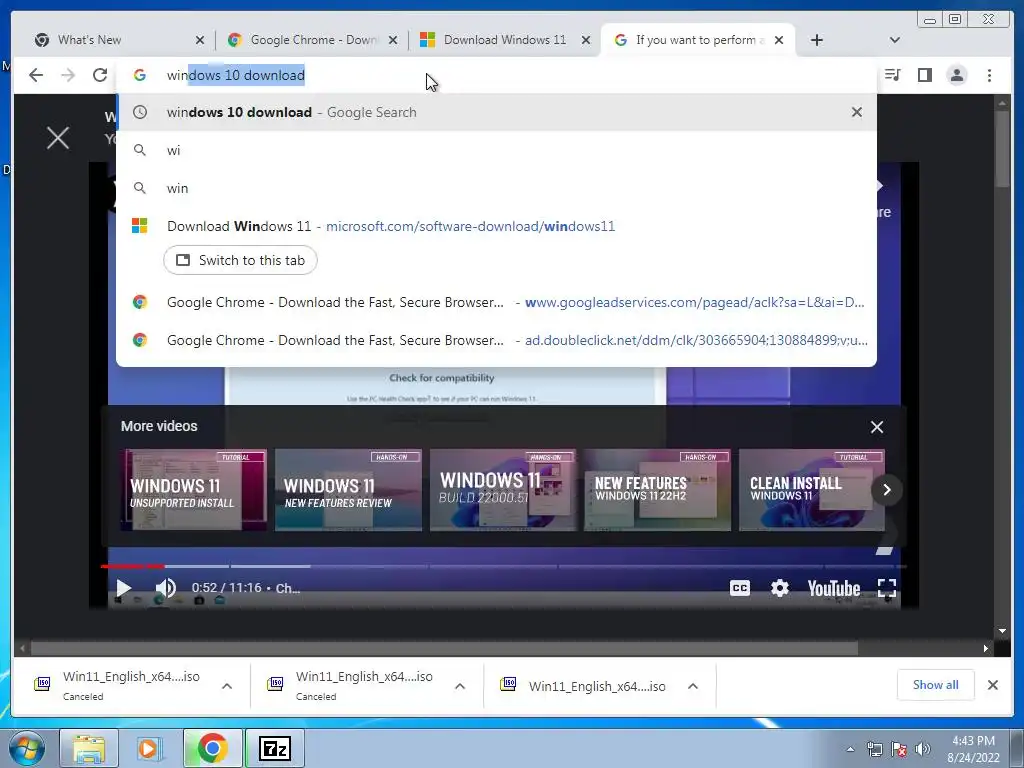Close the downloads bar

tap(993, 685)
